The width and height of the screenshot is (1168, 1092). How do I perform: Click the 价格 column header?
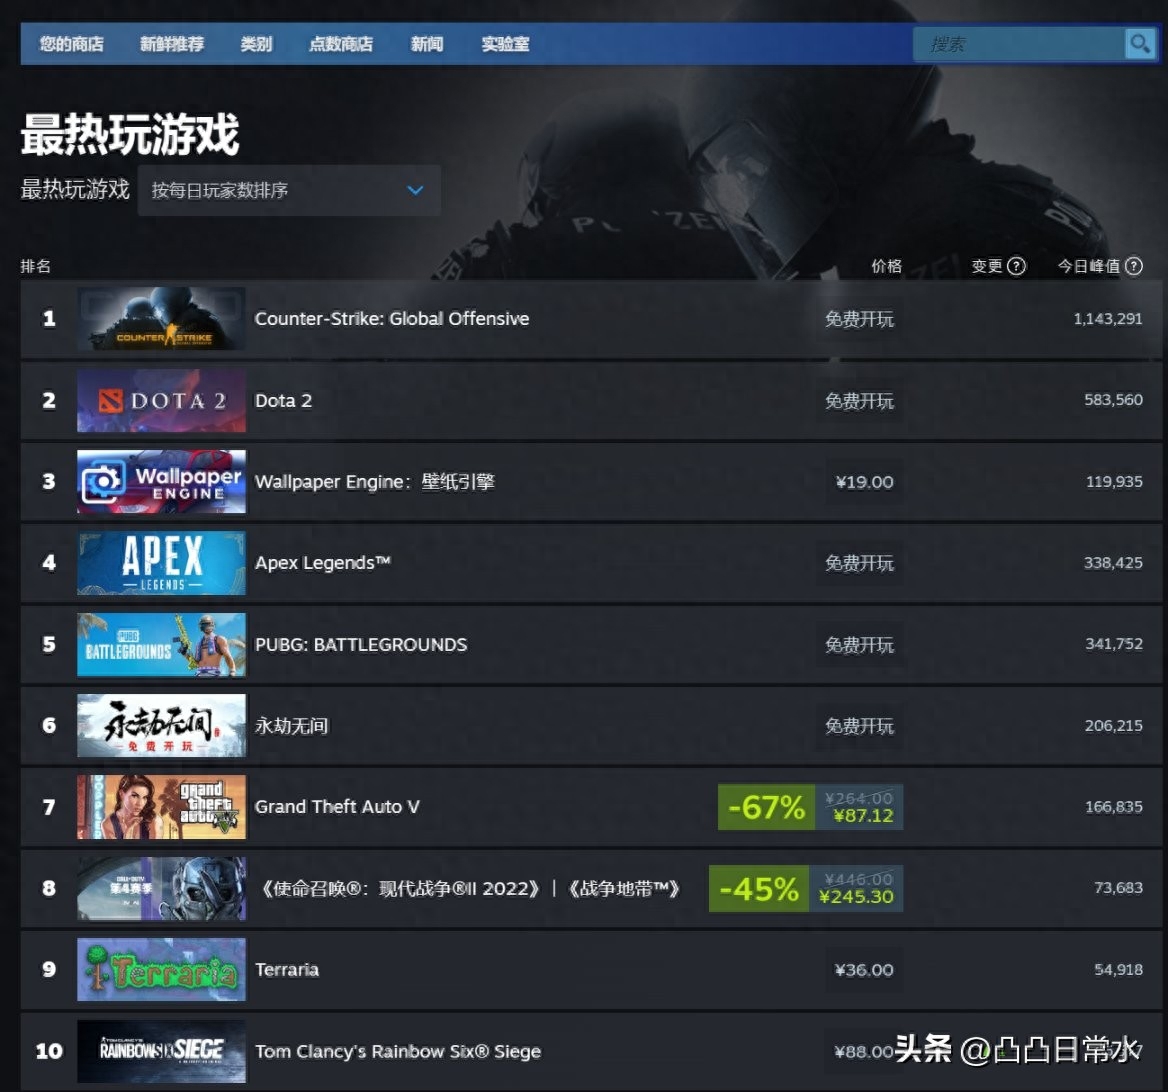(886, 266)
